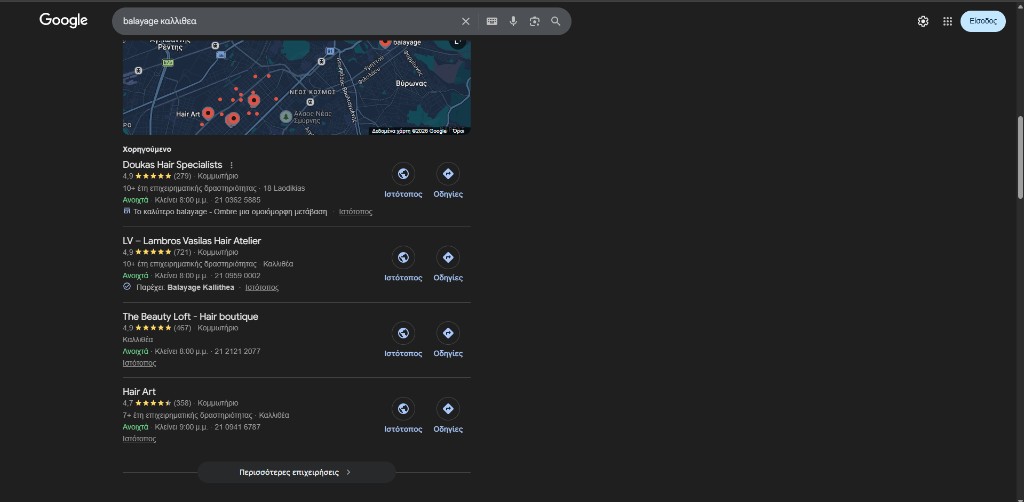Start voice search with microphone icon
1024x502 pixels.
[x=513, y=22]
